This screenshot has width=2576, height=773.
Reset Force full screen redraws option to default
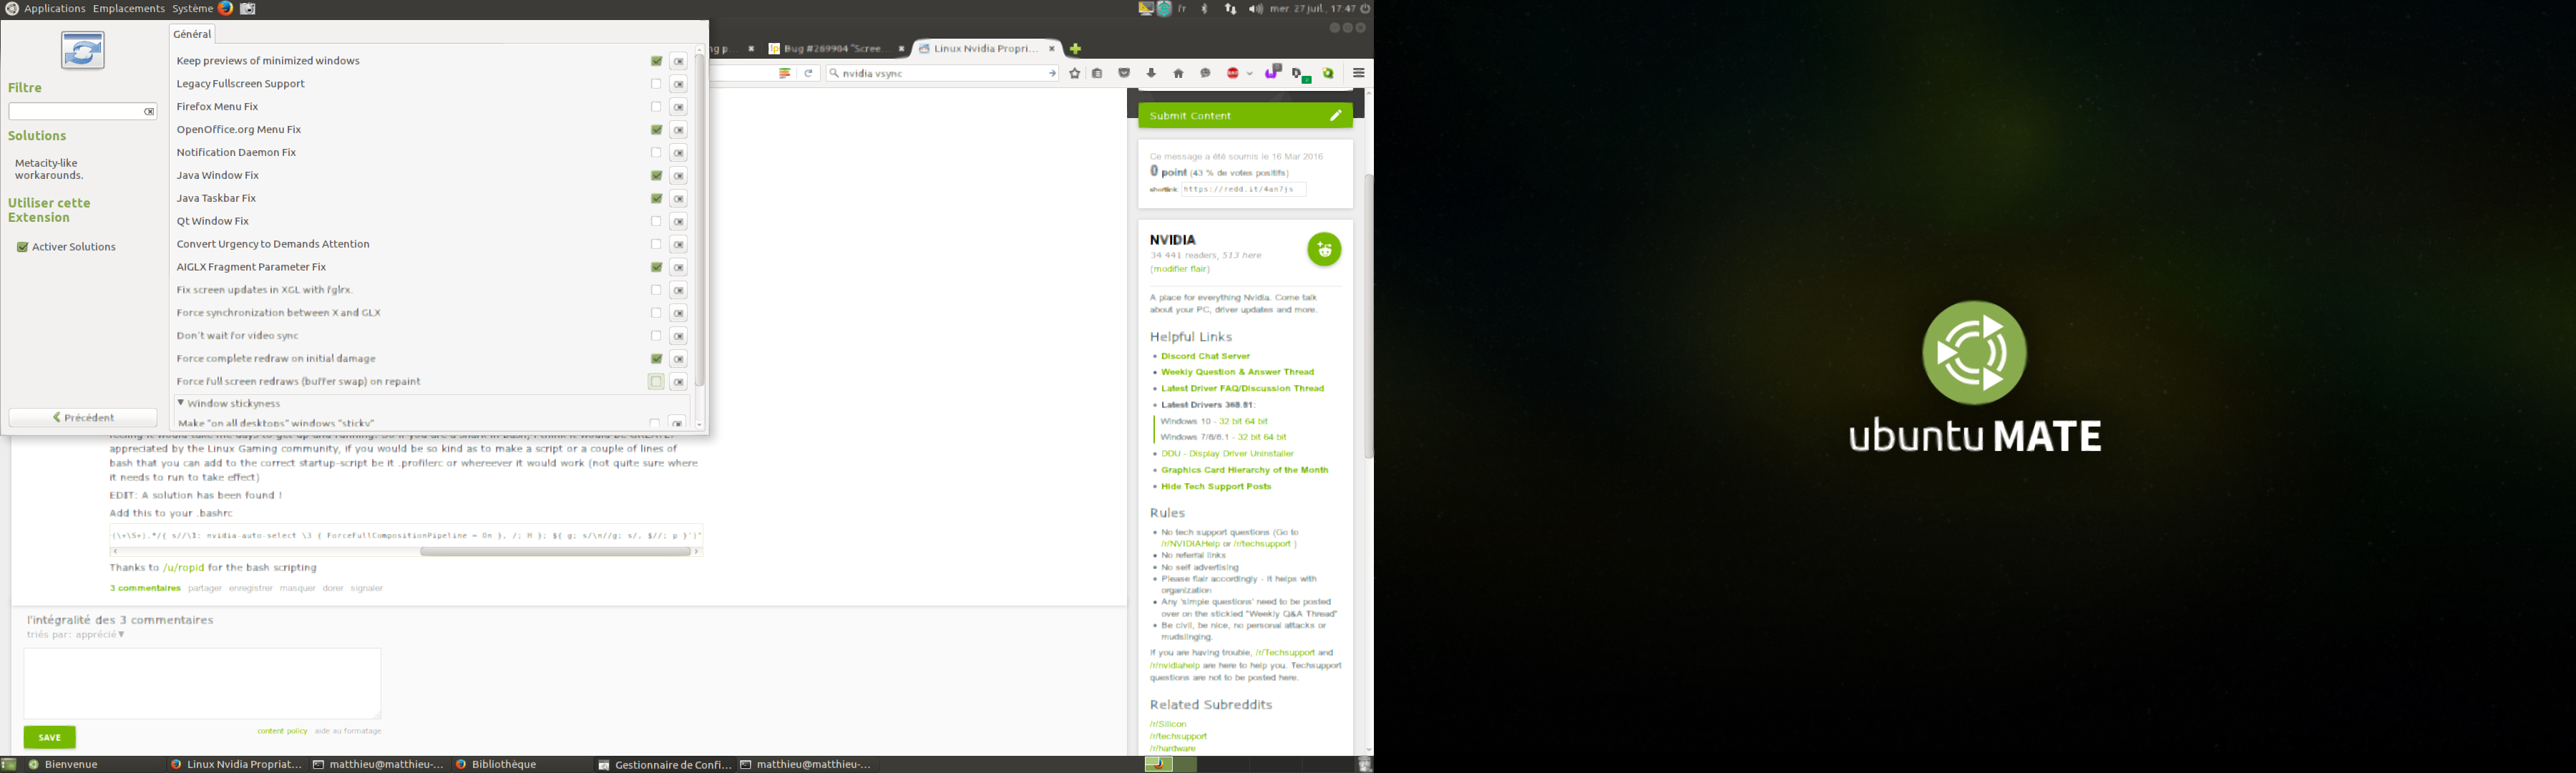[x=678, y=382]
